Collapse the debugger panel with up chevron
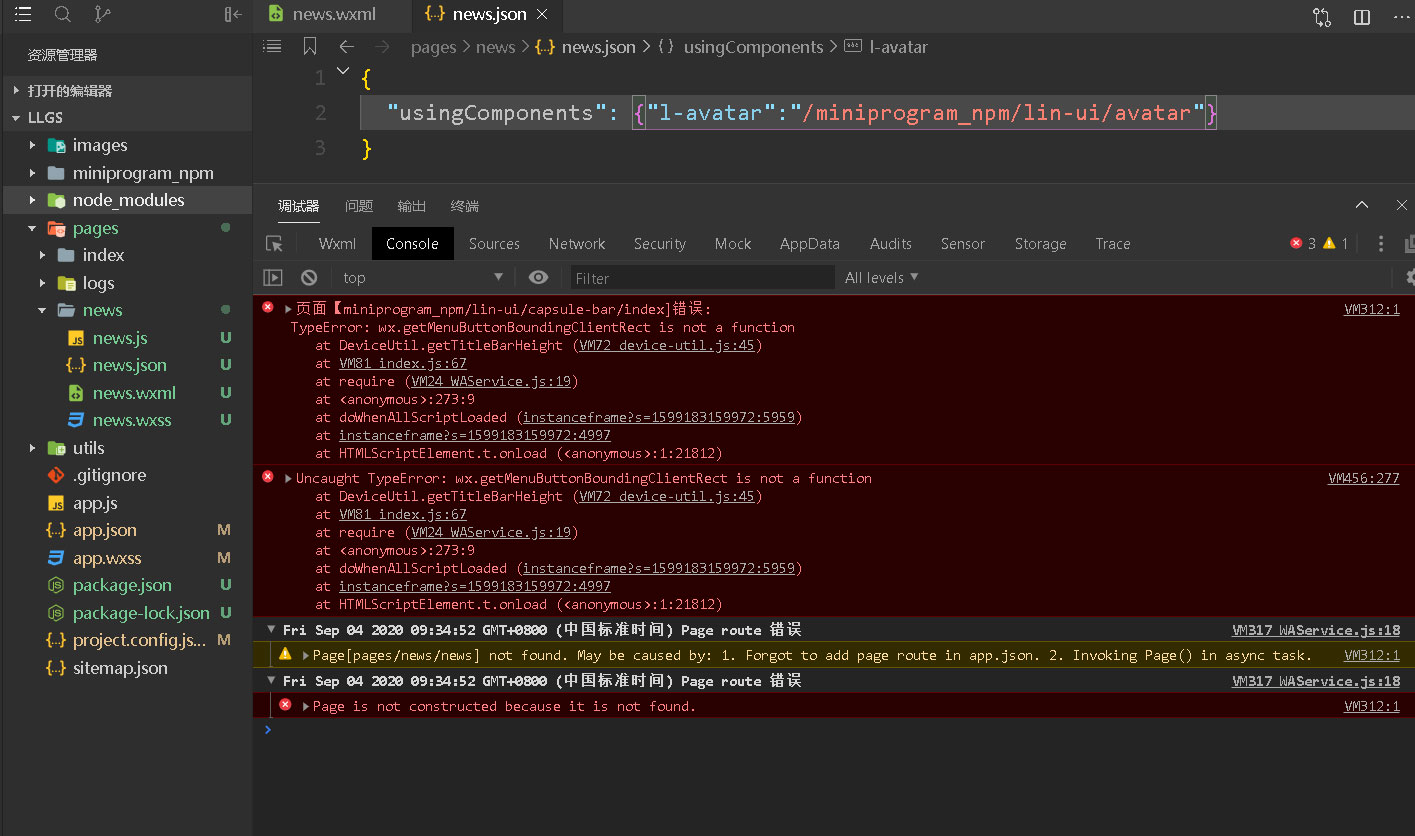The width and height of the screenshot is (1415, 836). tap(1362, 205)
